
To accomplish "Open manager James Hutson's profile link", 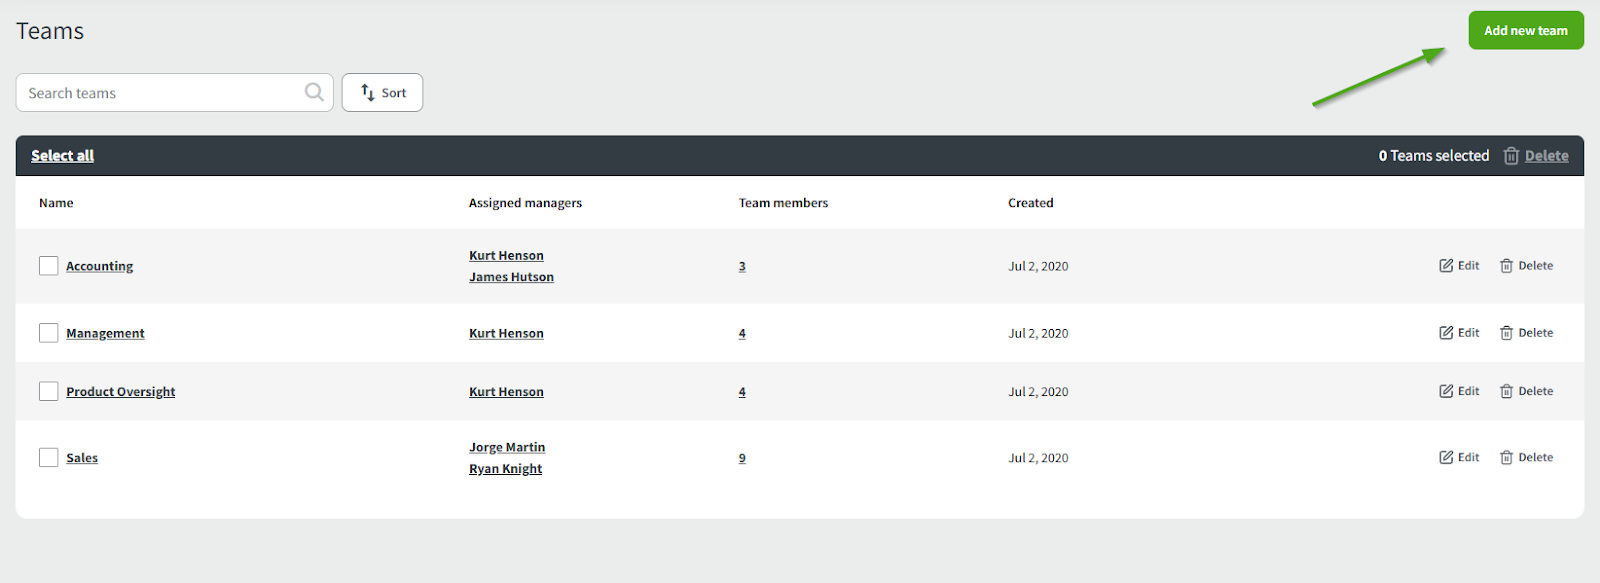I will click(x=511, y=277).
